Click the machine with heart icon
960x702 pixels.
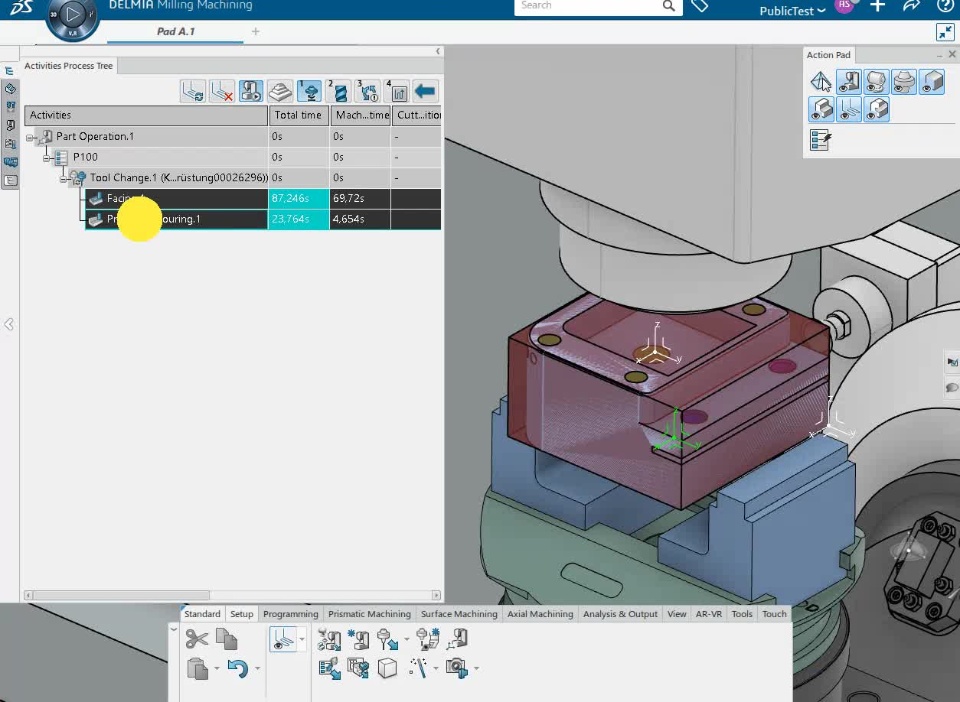[x=358, y=668]
